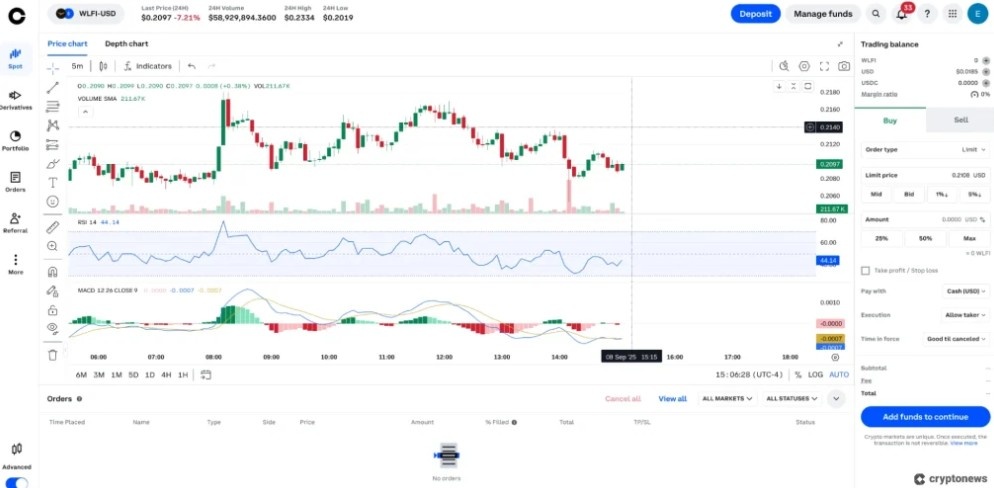
Task: Switch to the Sell tab
Action: click(960, 119)
